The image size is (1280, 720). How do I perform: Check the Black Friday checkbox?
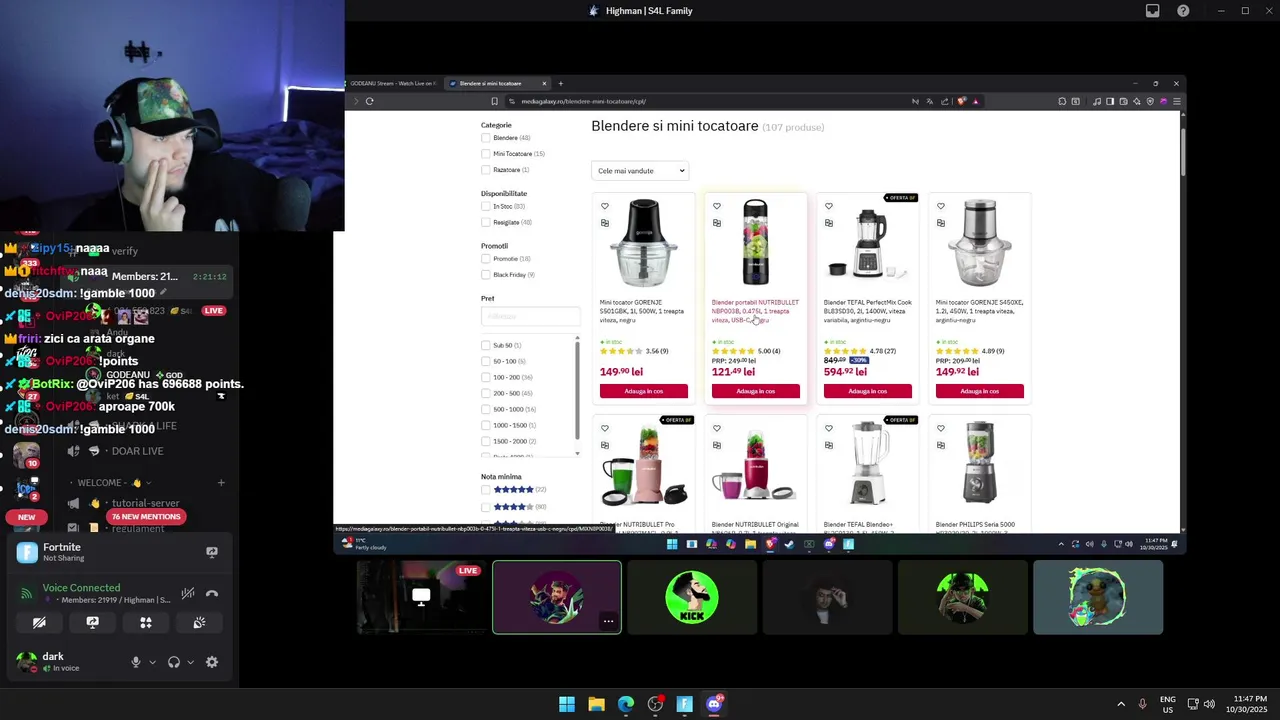(486, 275)
